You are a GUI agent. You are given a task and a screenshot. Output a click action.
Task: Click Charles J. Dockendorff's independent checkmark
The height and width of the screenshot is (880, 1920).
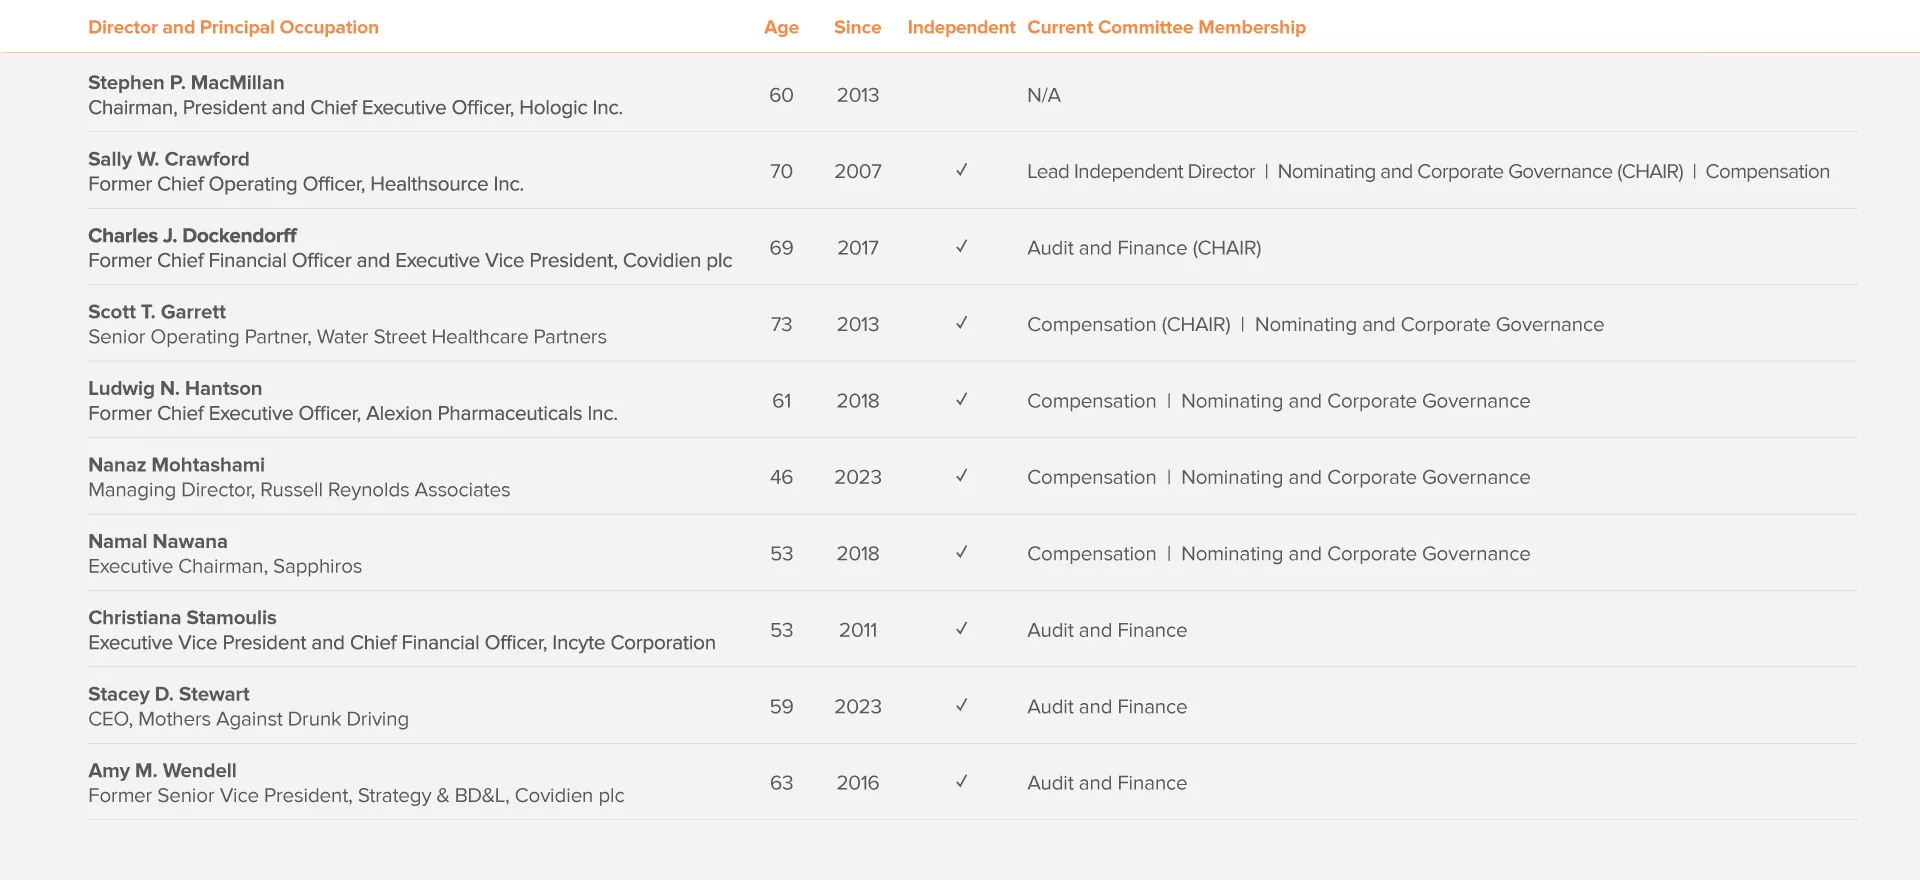coord(961,246)
